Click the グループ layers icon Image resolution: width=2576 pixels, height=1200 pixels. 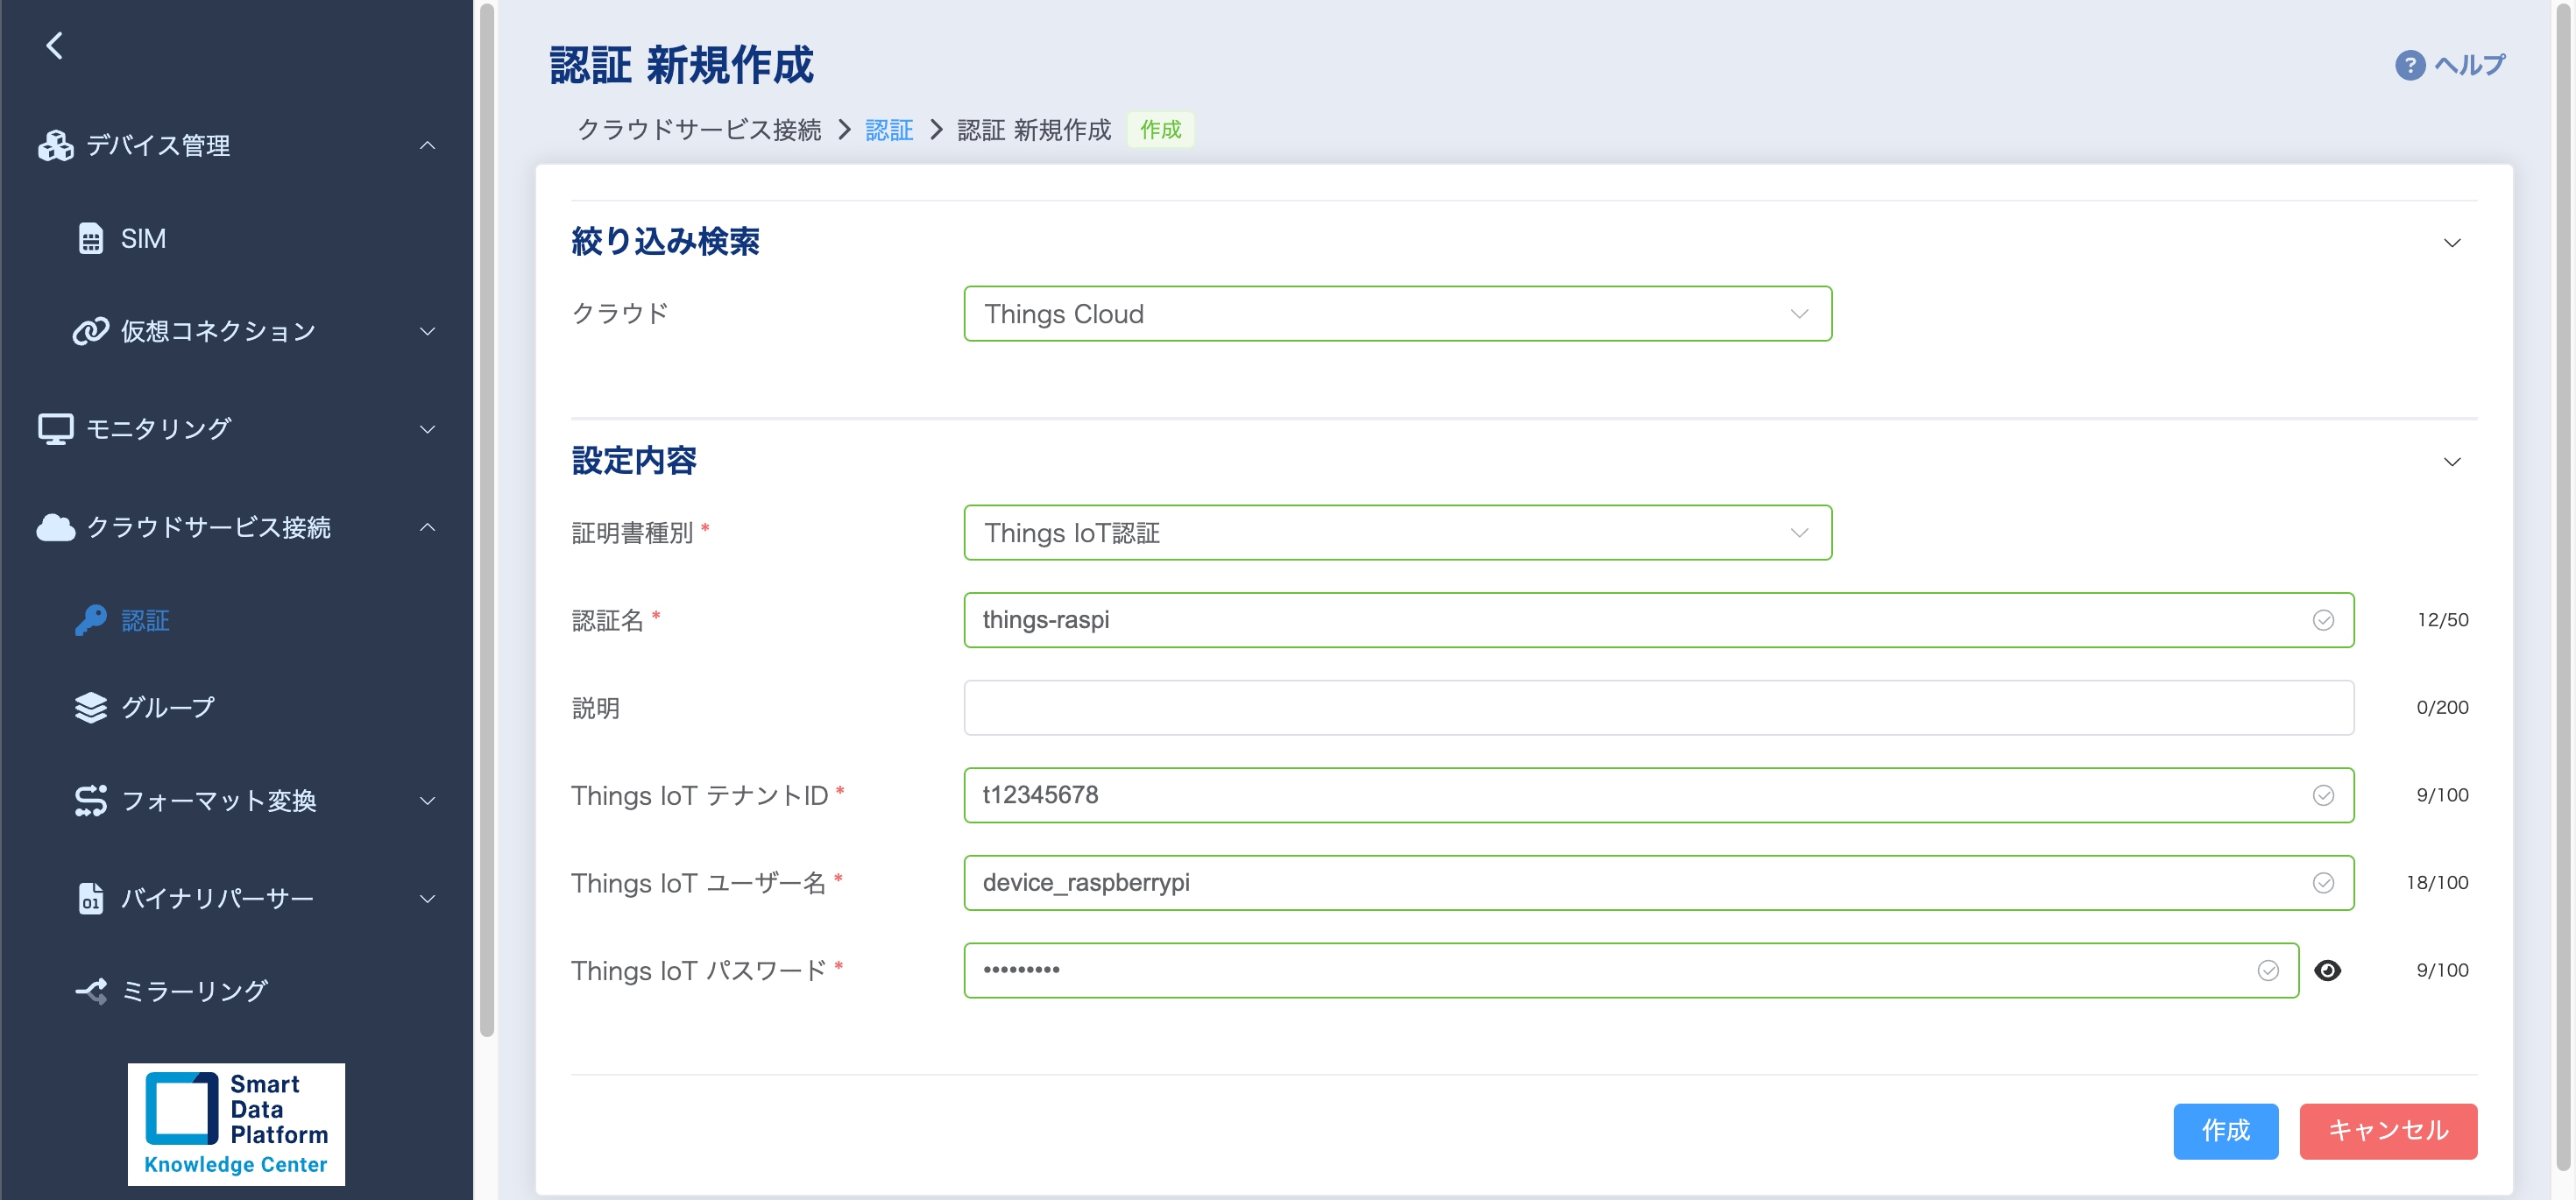pyautogui.click(x=91, y=707)
